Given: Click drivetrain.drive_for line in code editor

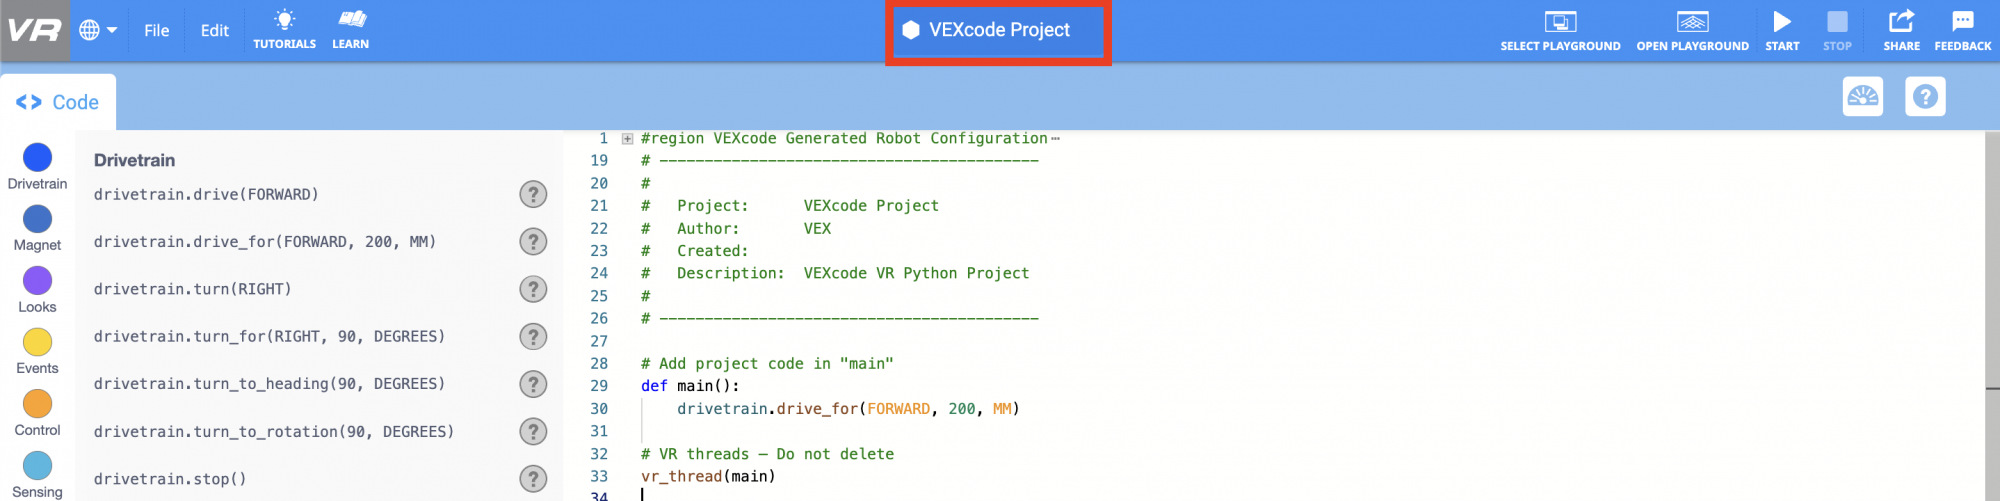Looking at the screenshot, I should (x=848, y=409).
